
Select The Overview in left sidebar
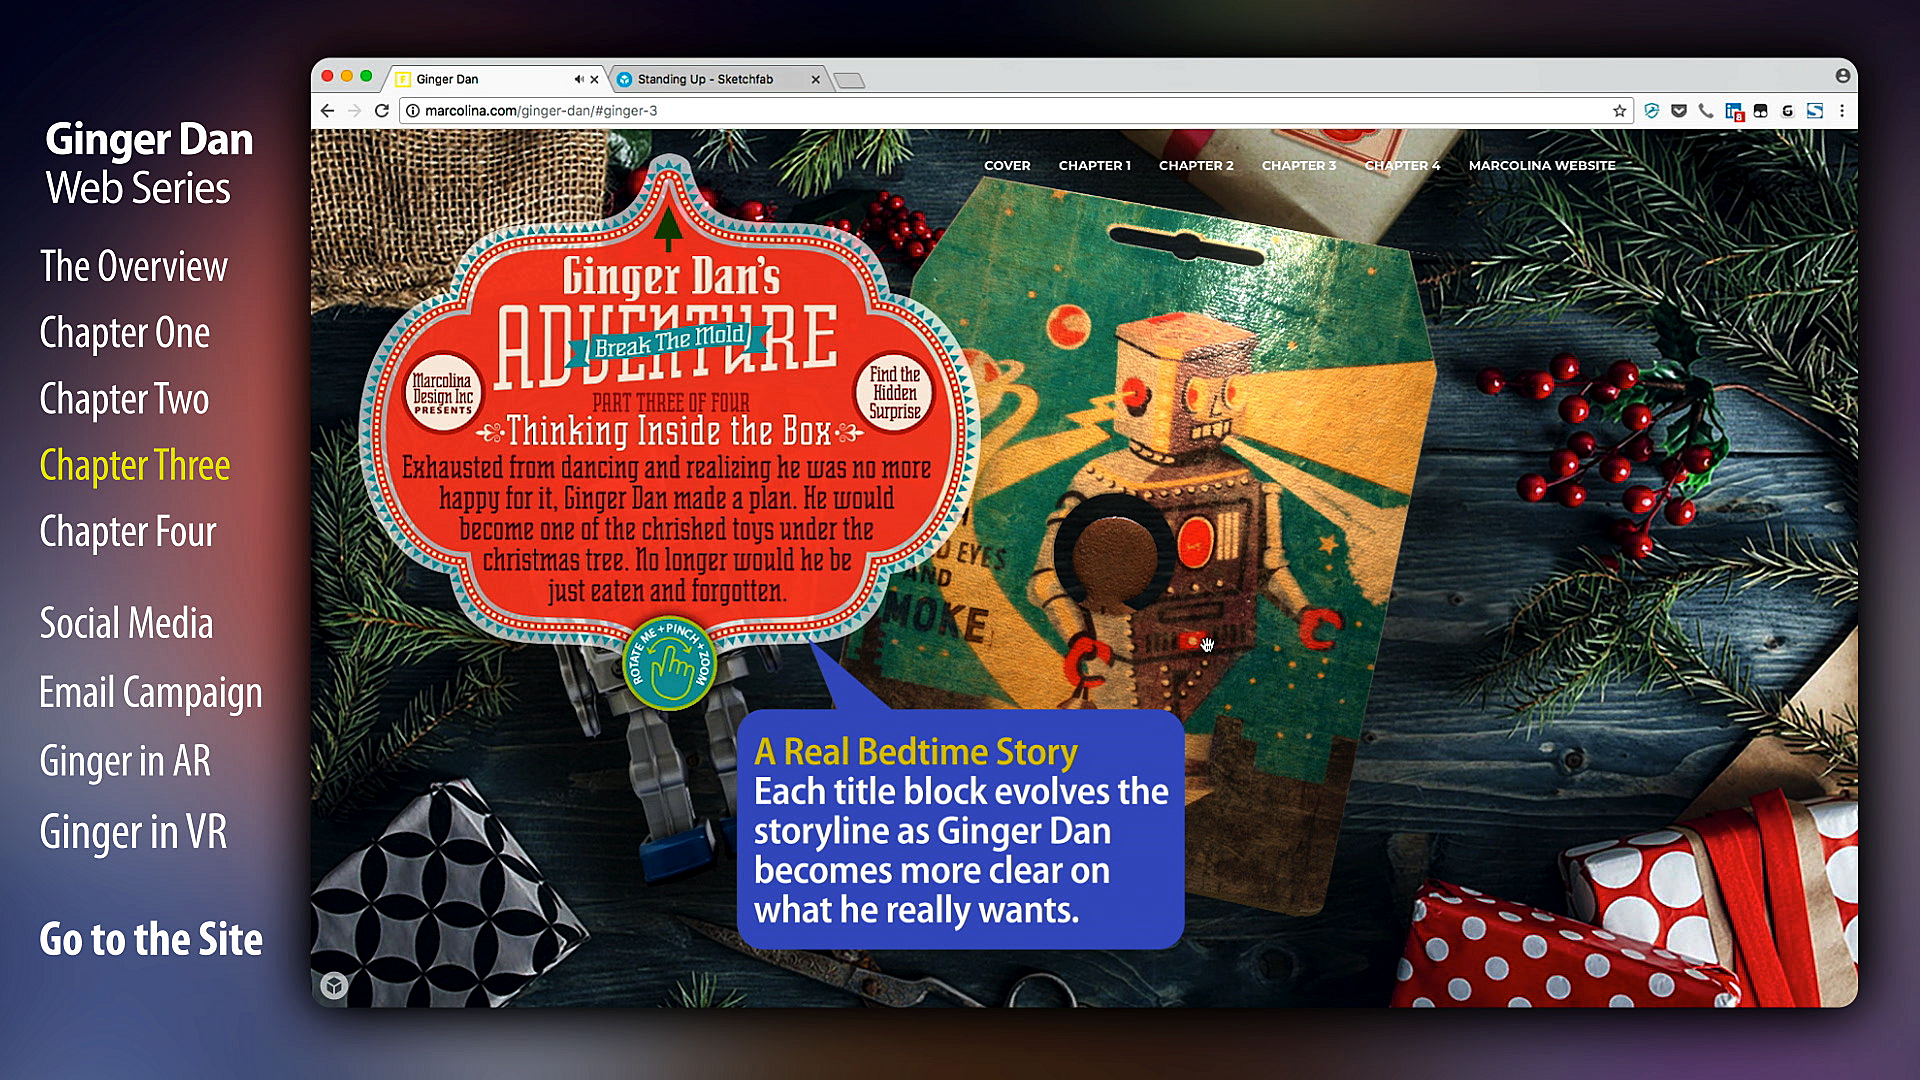coord(134,267)
